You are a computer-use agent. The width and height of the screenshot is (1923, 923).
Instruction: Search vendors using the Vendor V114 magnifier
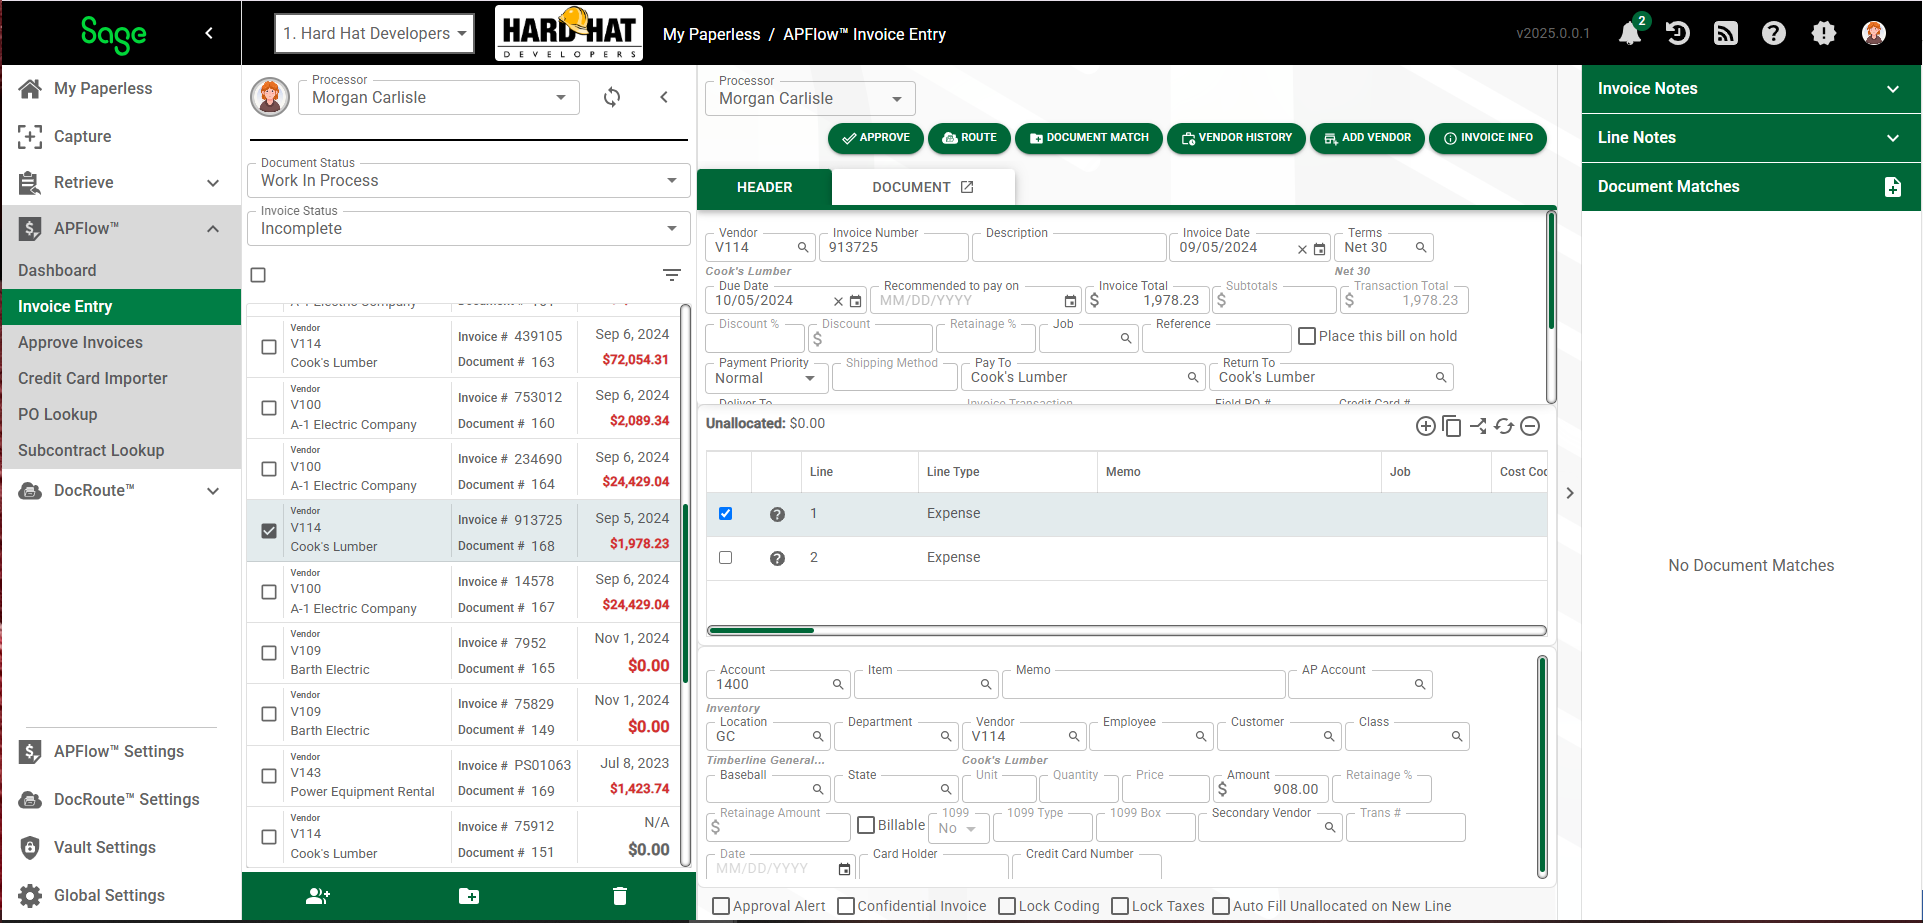pos(803,248)
